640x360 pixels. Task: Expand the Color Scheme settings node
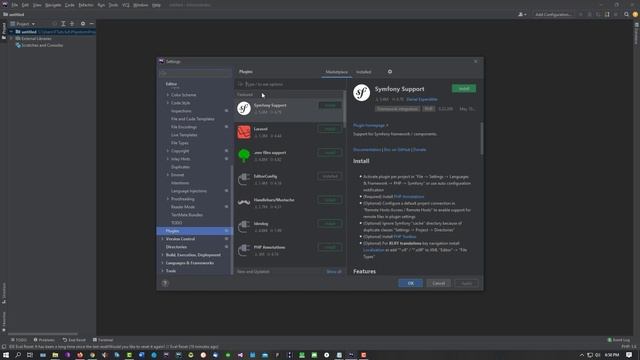(168, 95)
